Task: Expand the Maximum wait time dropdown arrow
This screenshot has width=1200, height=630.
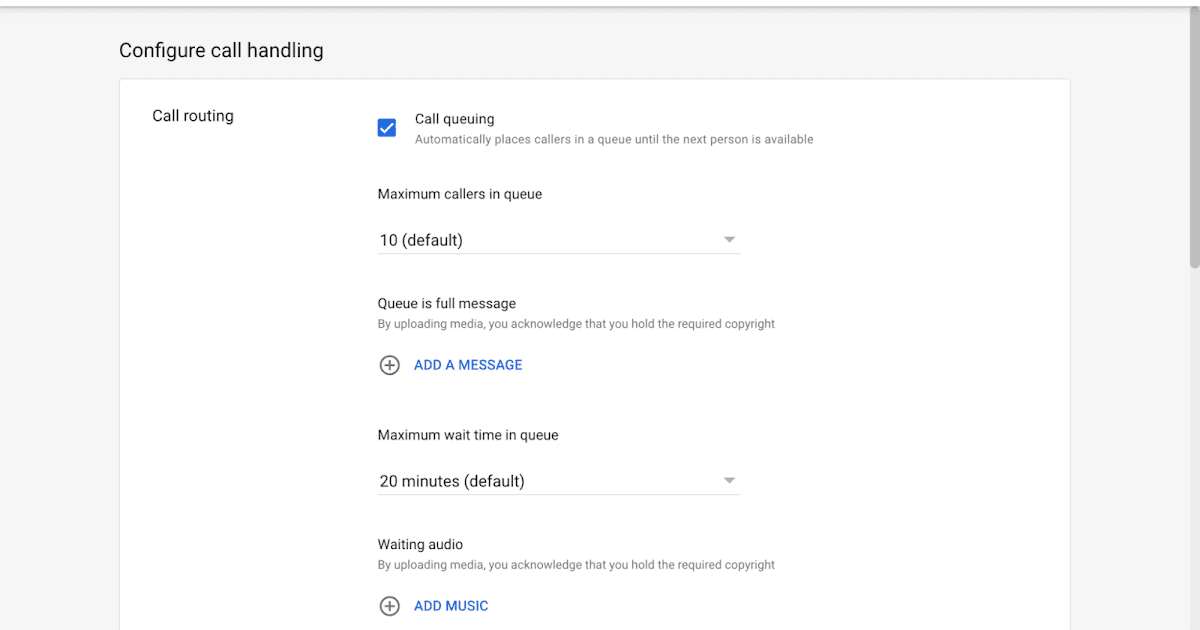Action: point(729,481)
